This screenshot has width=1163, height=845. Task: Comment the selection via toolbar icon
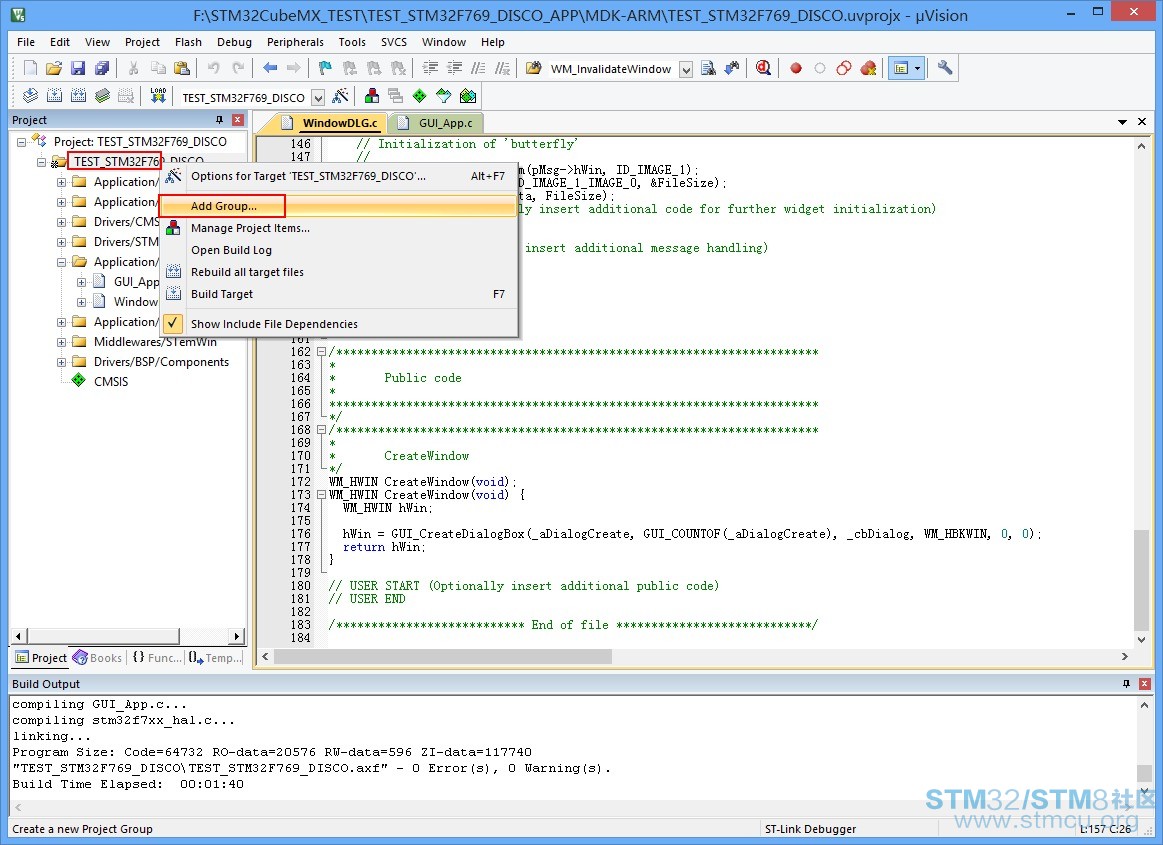point(478,68)
